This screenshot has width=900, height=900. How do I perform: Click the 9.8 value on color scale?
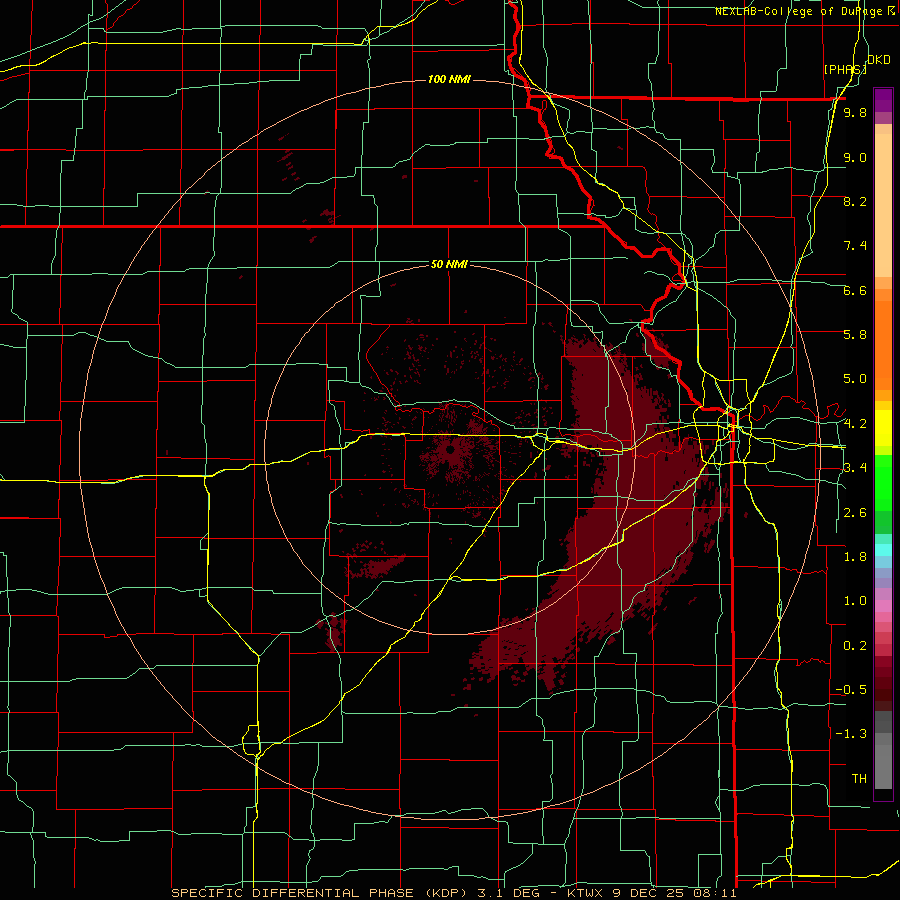(x=855, y=112)
